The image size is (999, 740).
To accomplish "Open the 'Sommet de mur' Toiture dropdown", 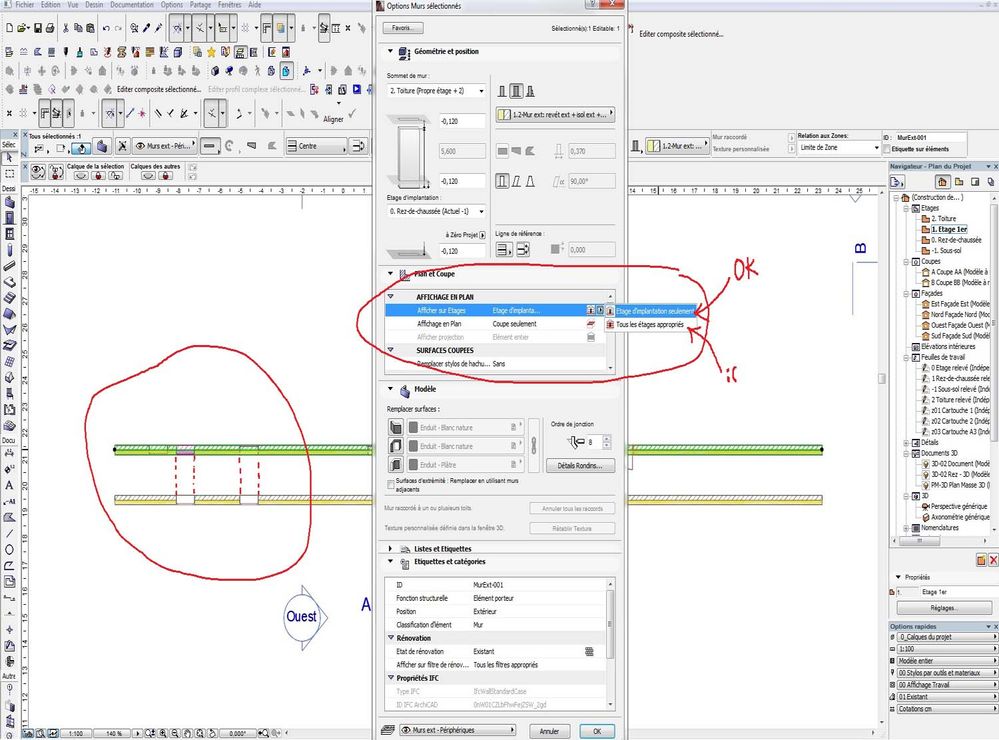I will (x=436, y=91).
